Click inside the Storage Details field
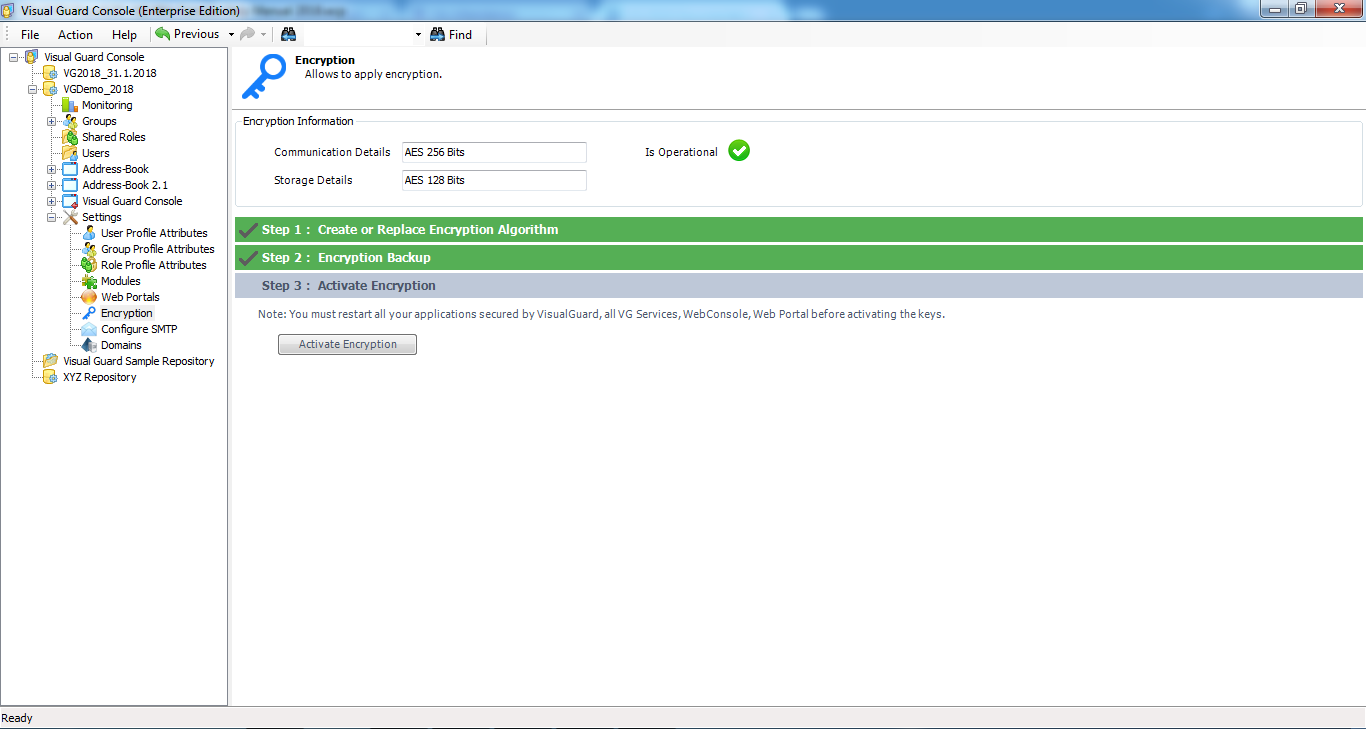 click(x=493, y=180)
